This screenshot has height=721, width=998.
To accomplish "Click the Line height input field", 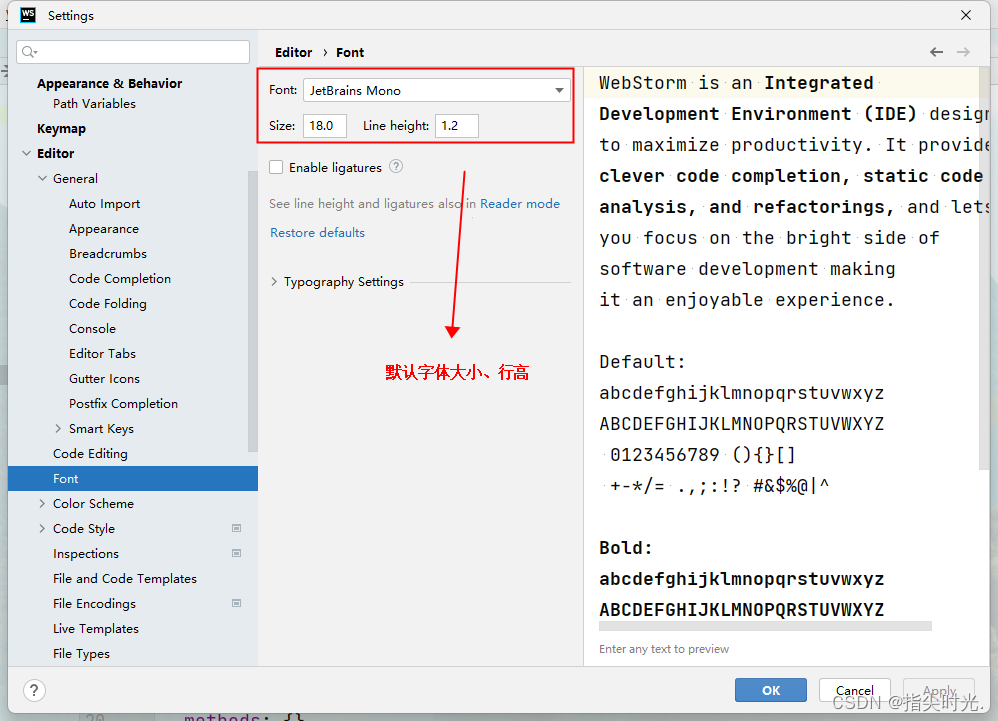I will tap(457, 126).
